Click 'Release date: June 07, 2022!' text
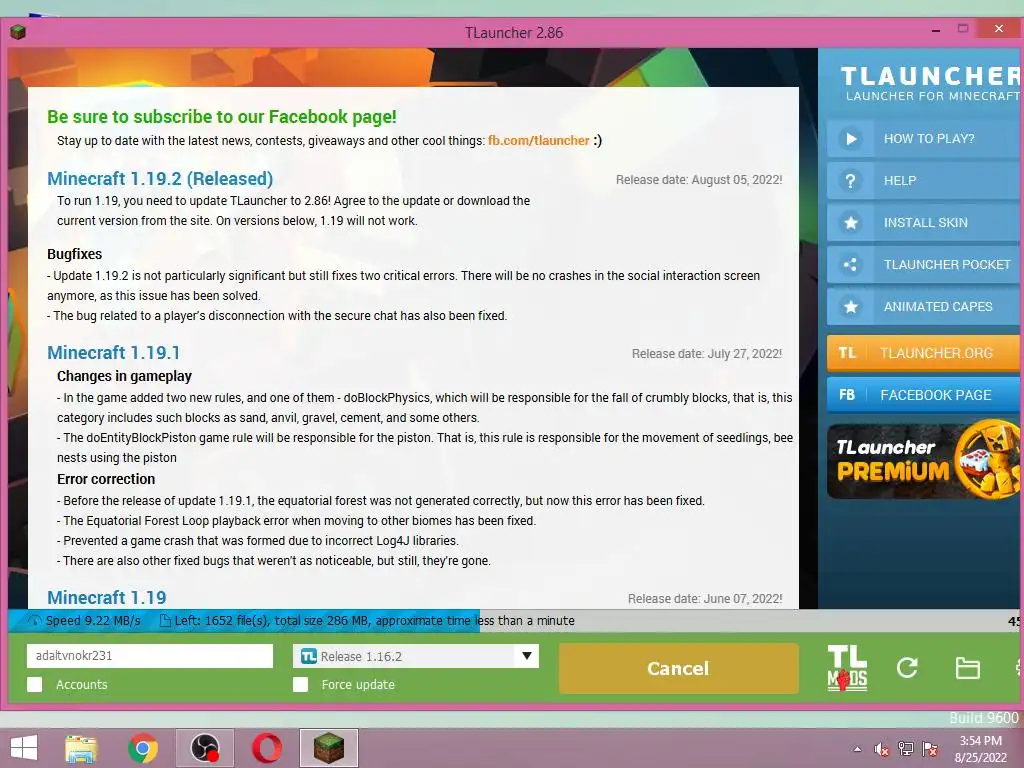This screenshot has height=768, width=1024. click(705, 598)
